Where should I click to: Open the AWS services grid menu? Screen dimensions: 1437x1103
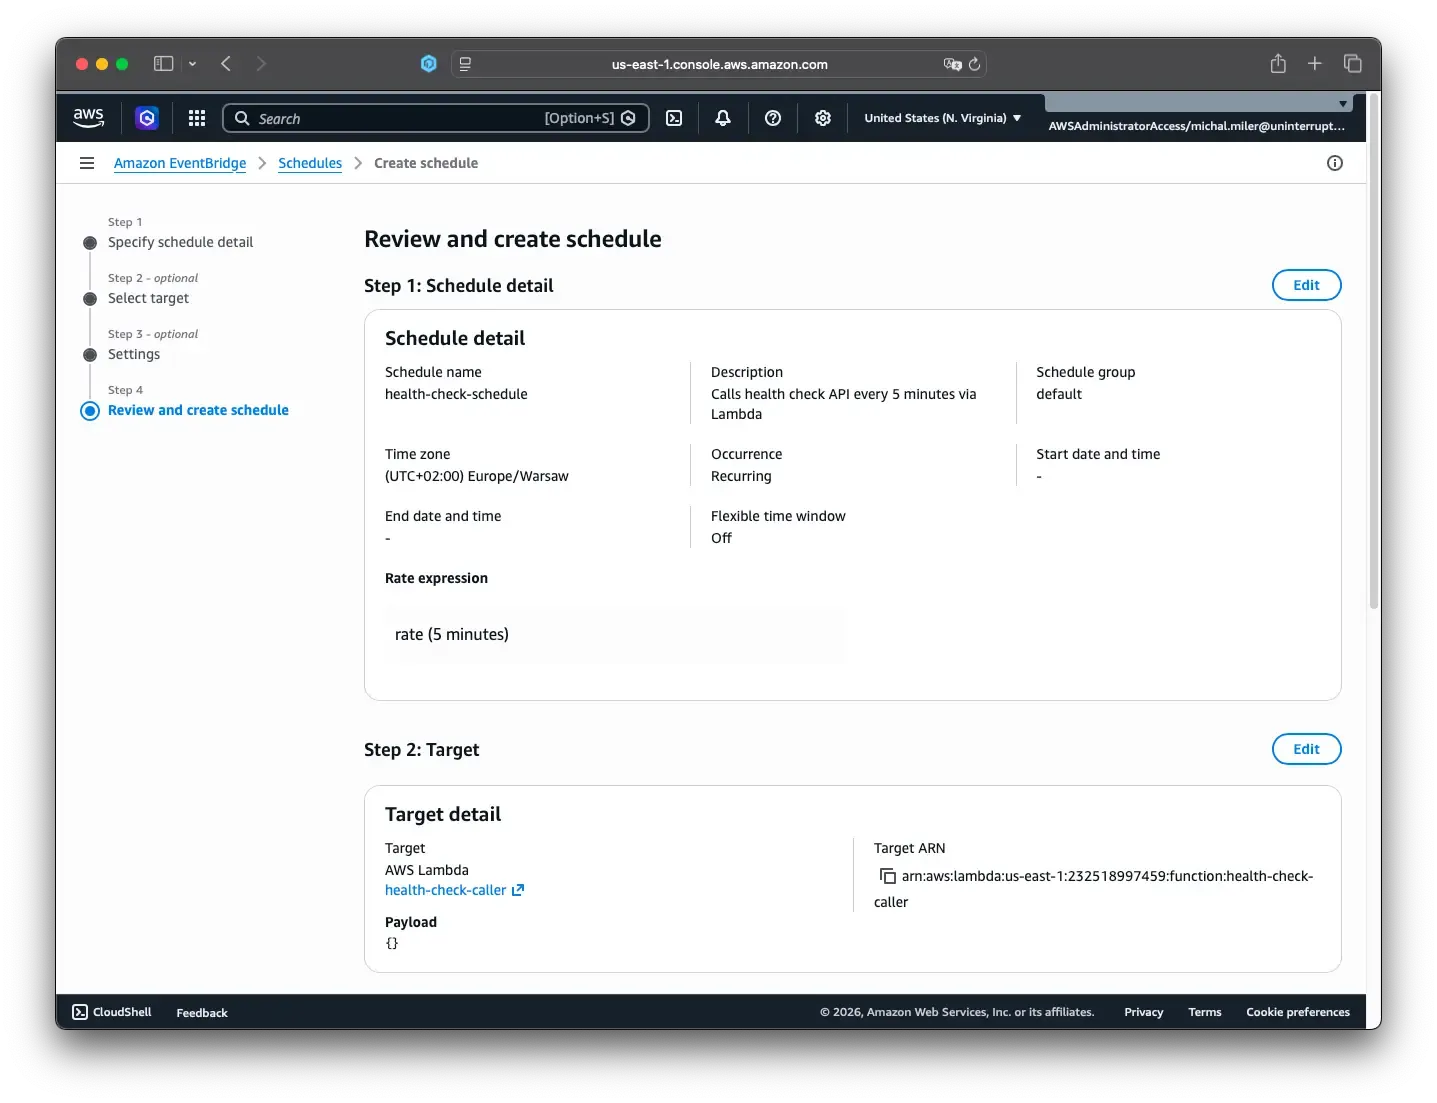[x=197, y=118]
